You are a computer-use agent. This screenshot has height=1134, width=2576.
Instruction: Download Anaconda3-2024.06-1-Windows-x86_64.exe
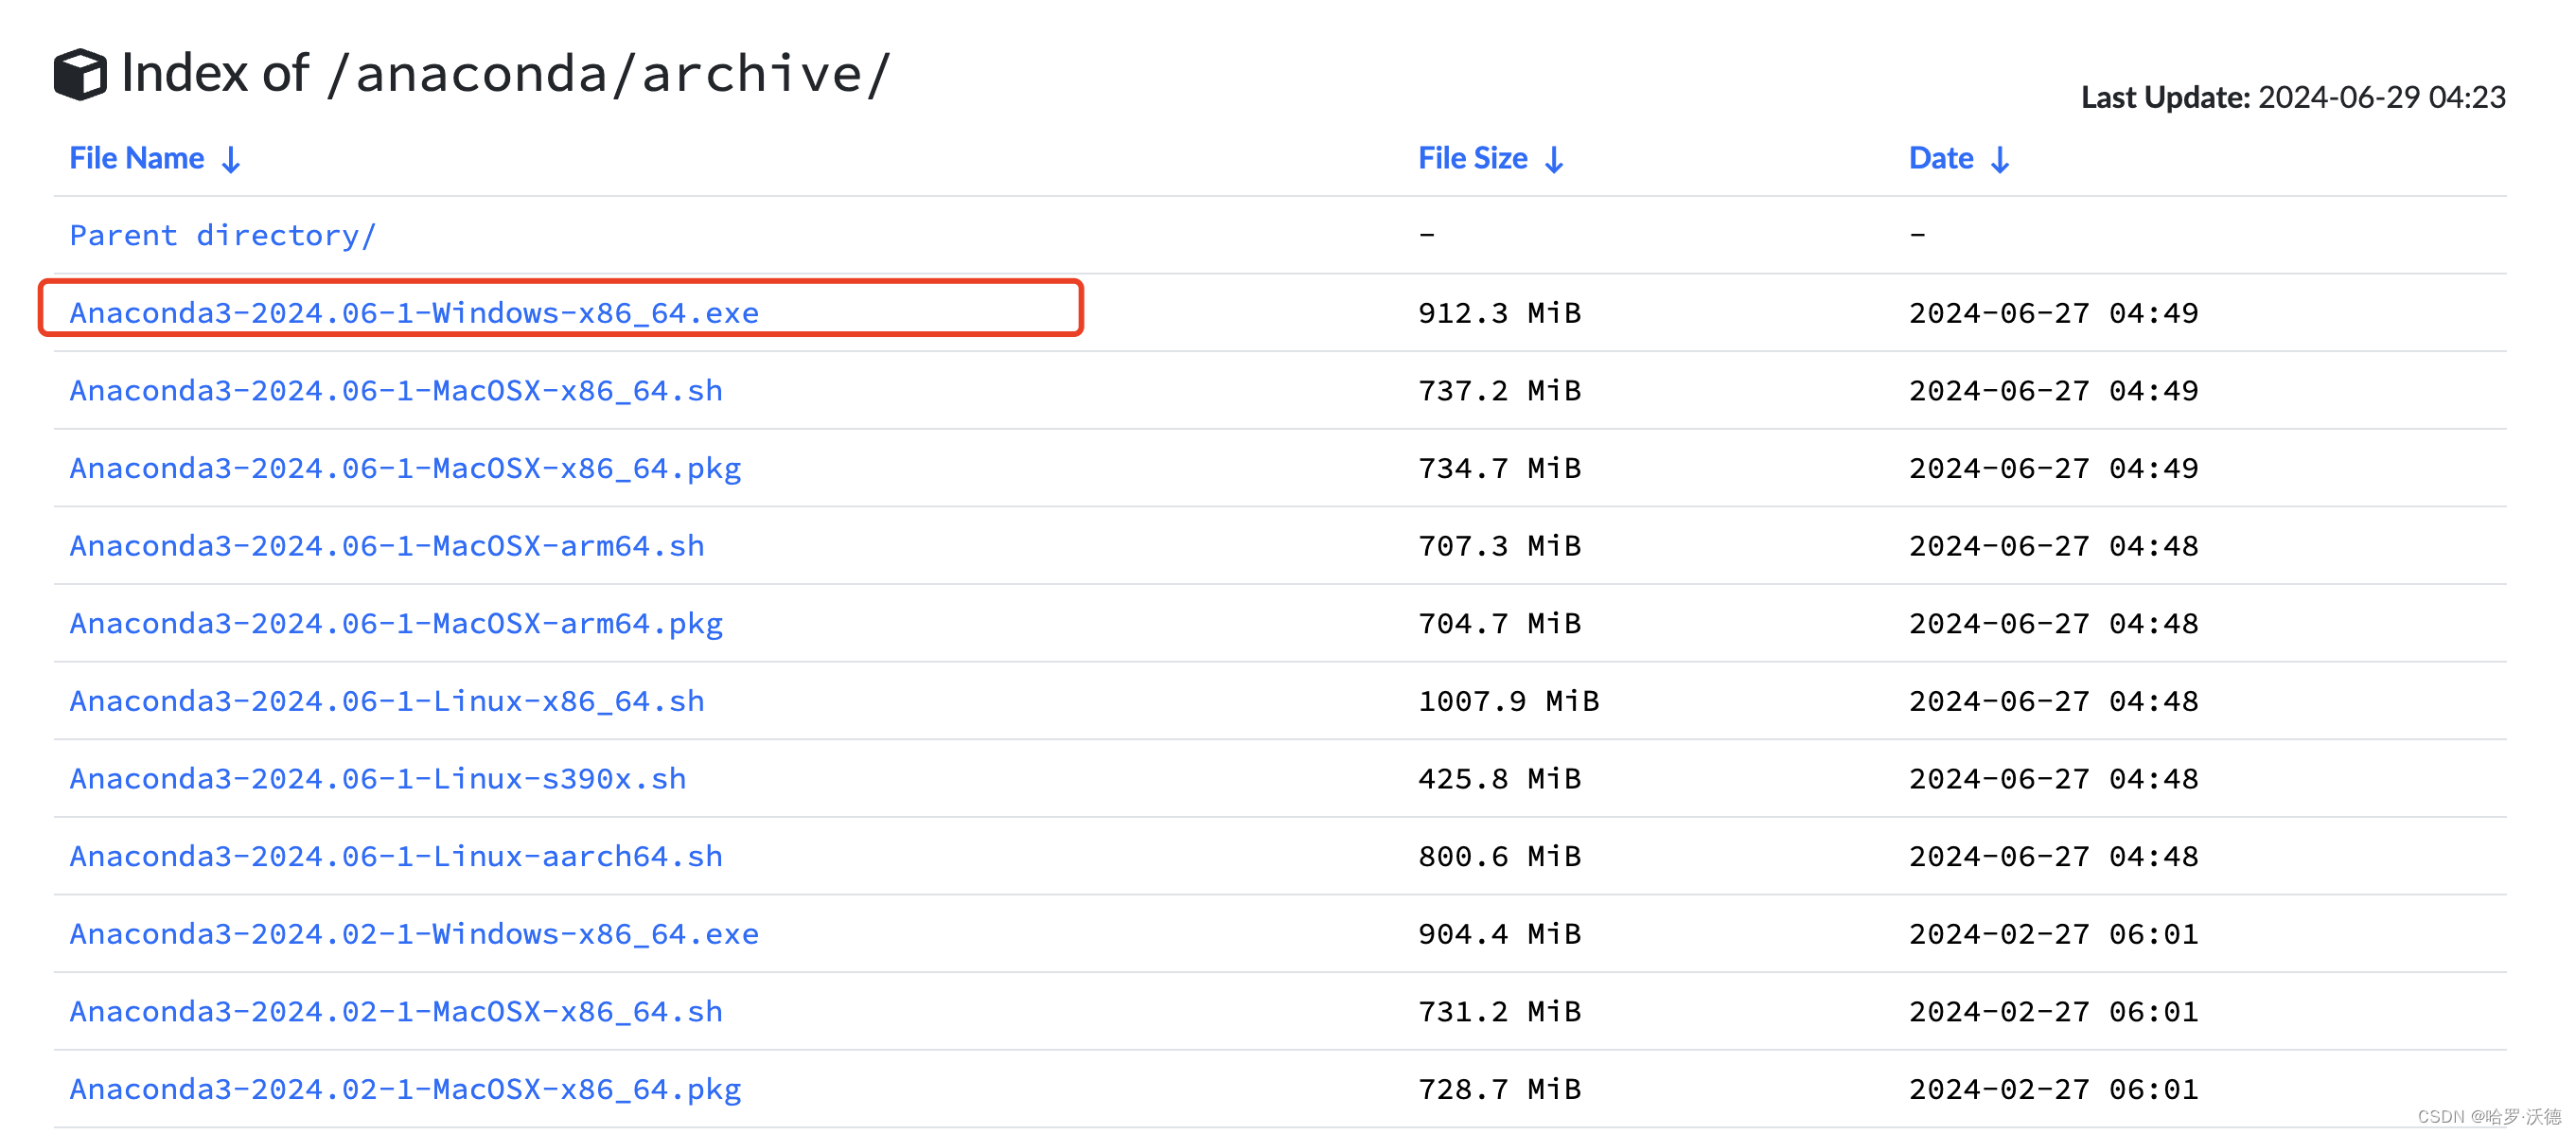click(413, 313)
